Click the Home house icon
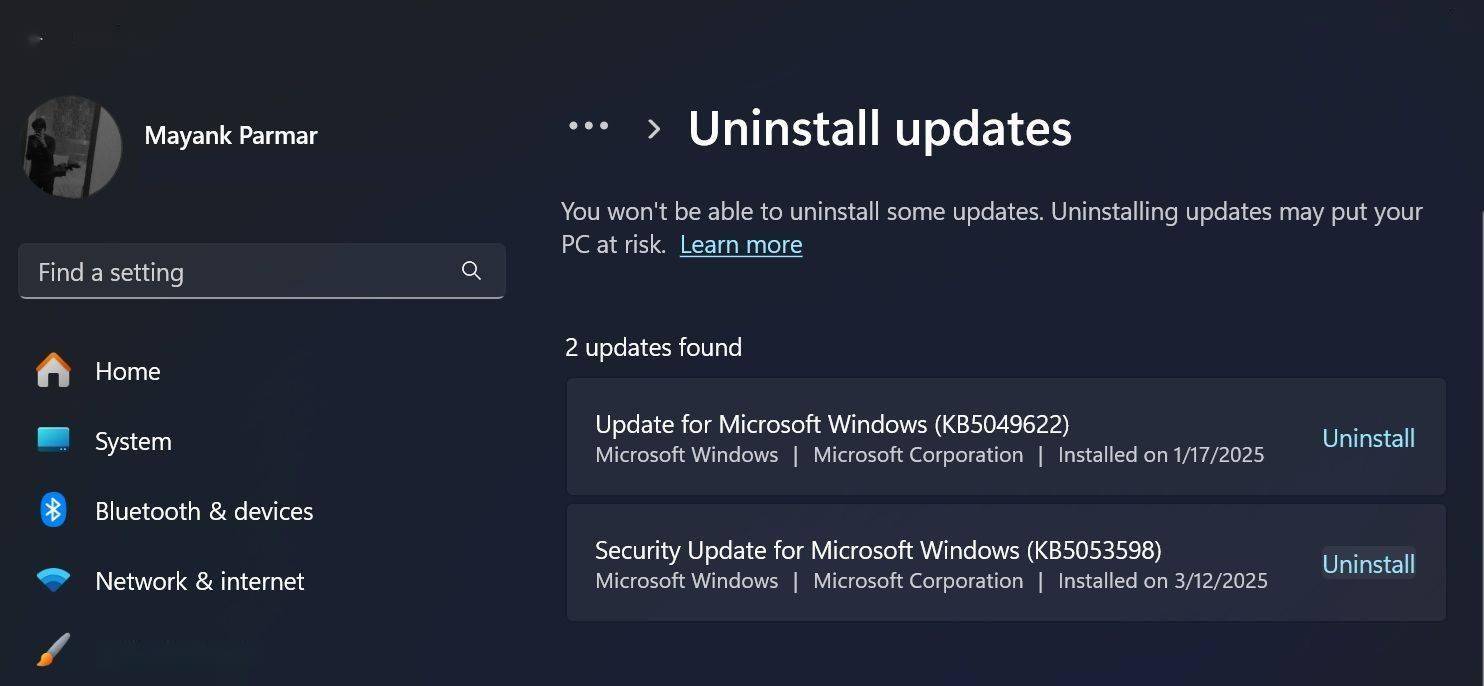The width and height of the screenshot is (1484, 686). pos(53,371)
